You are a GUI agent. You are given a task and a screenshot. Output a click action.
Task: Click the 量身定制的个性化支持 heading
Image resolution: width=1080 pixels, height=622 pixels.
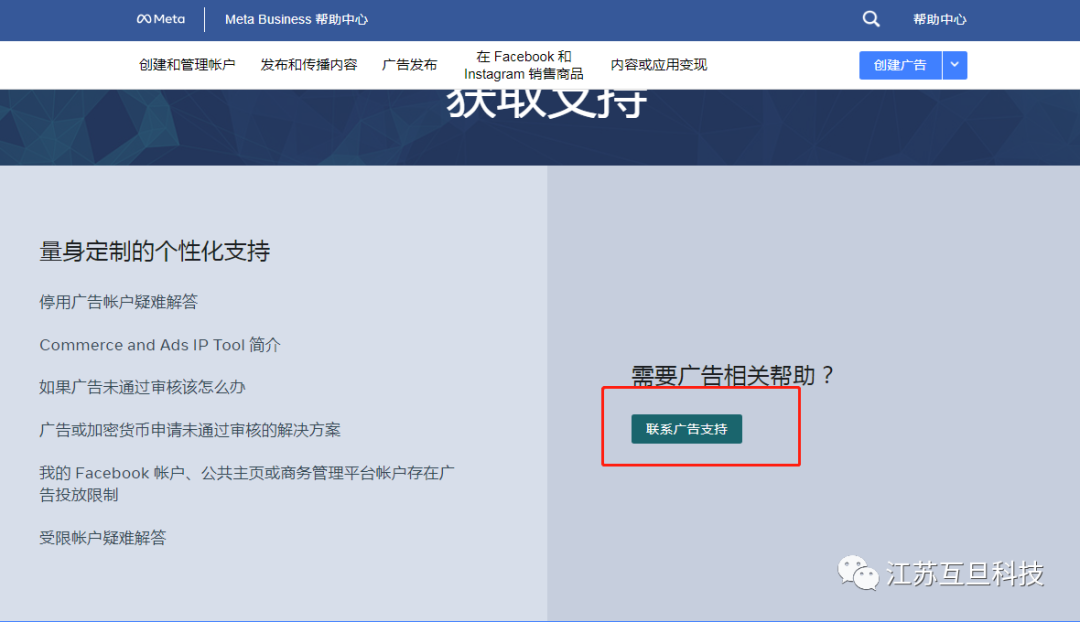tap(154, 251)
